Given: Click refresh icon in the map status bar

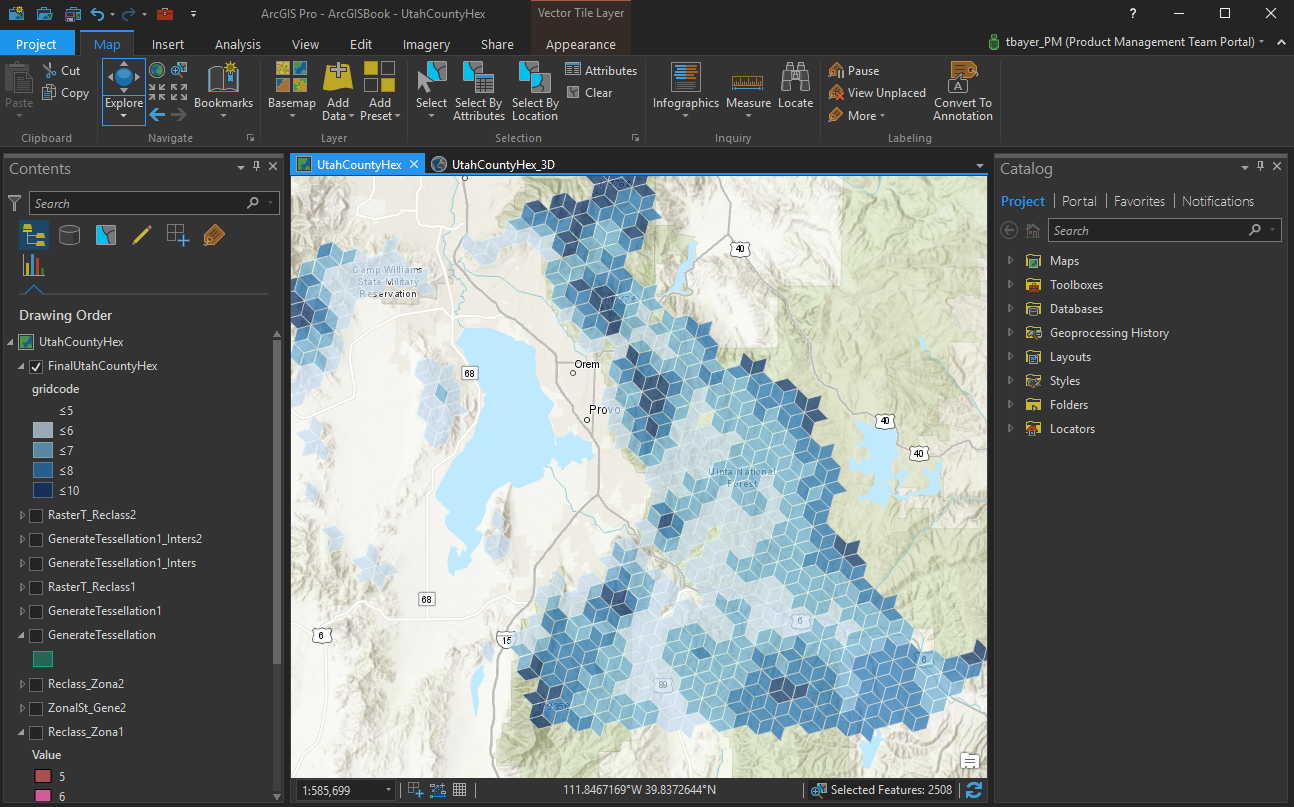Looking at the screenshot, I should pos(973,790).
